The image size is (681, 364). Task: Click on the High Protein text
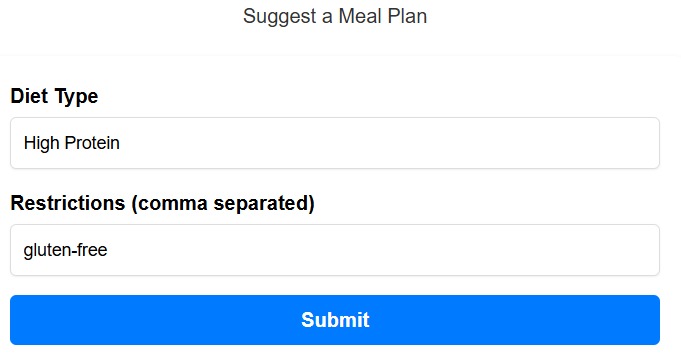tap(72, 143)
